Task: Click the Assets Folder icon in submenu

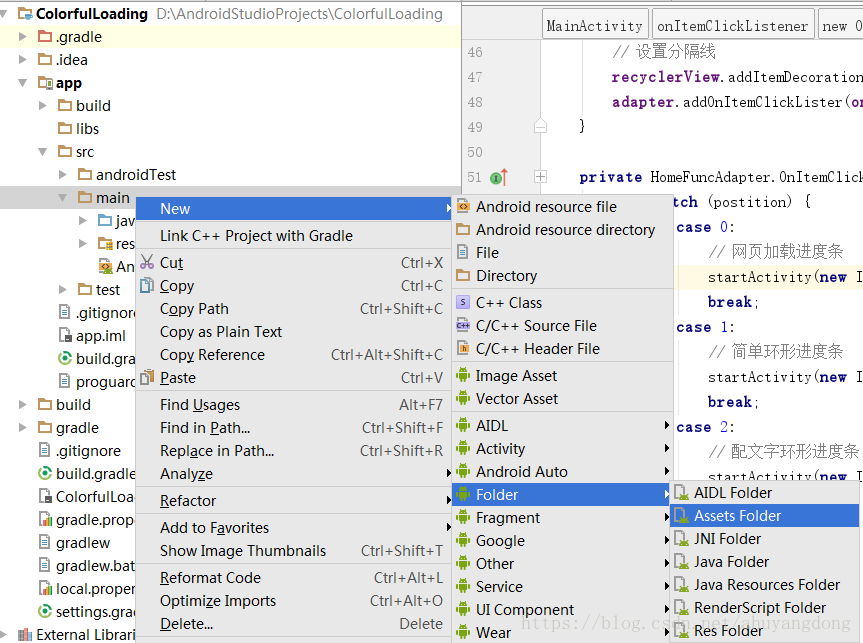Action: tap(681, 516)
